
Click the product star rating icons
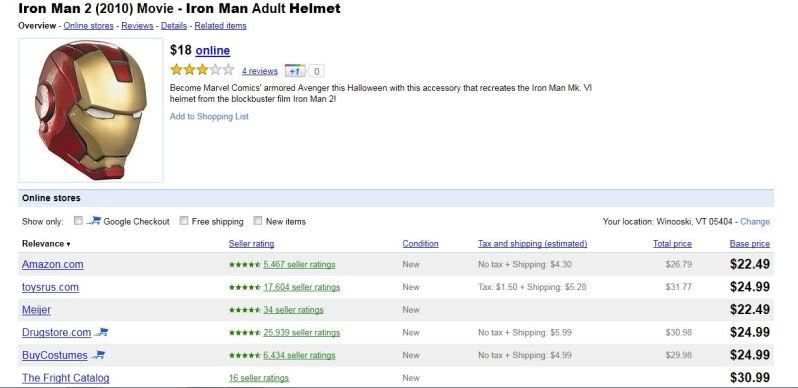pyautogui.click(x=202, y=70)
